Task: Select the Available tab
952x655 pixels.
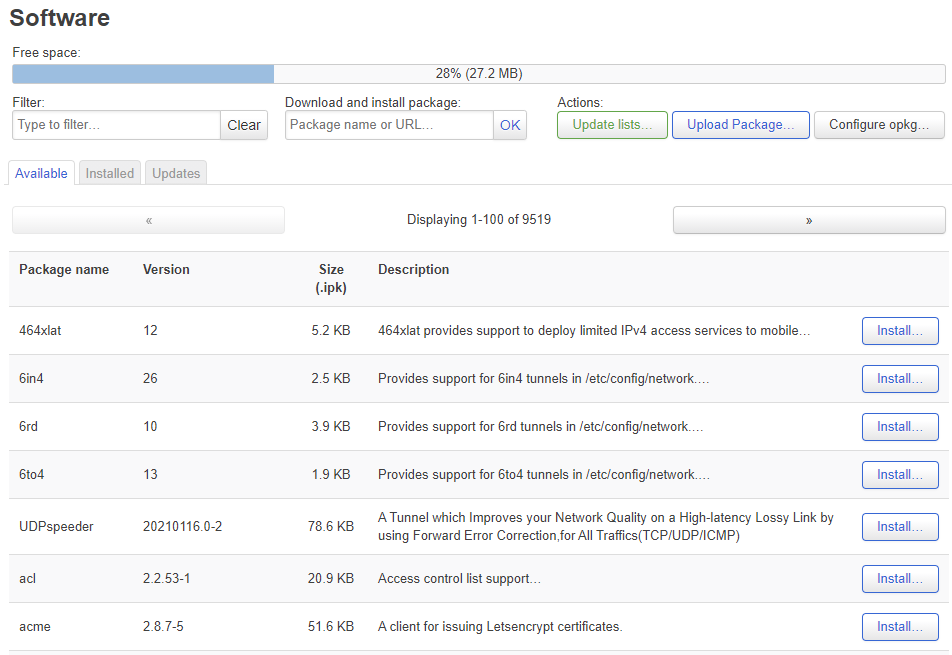Action: (41, 173)
